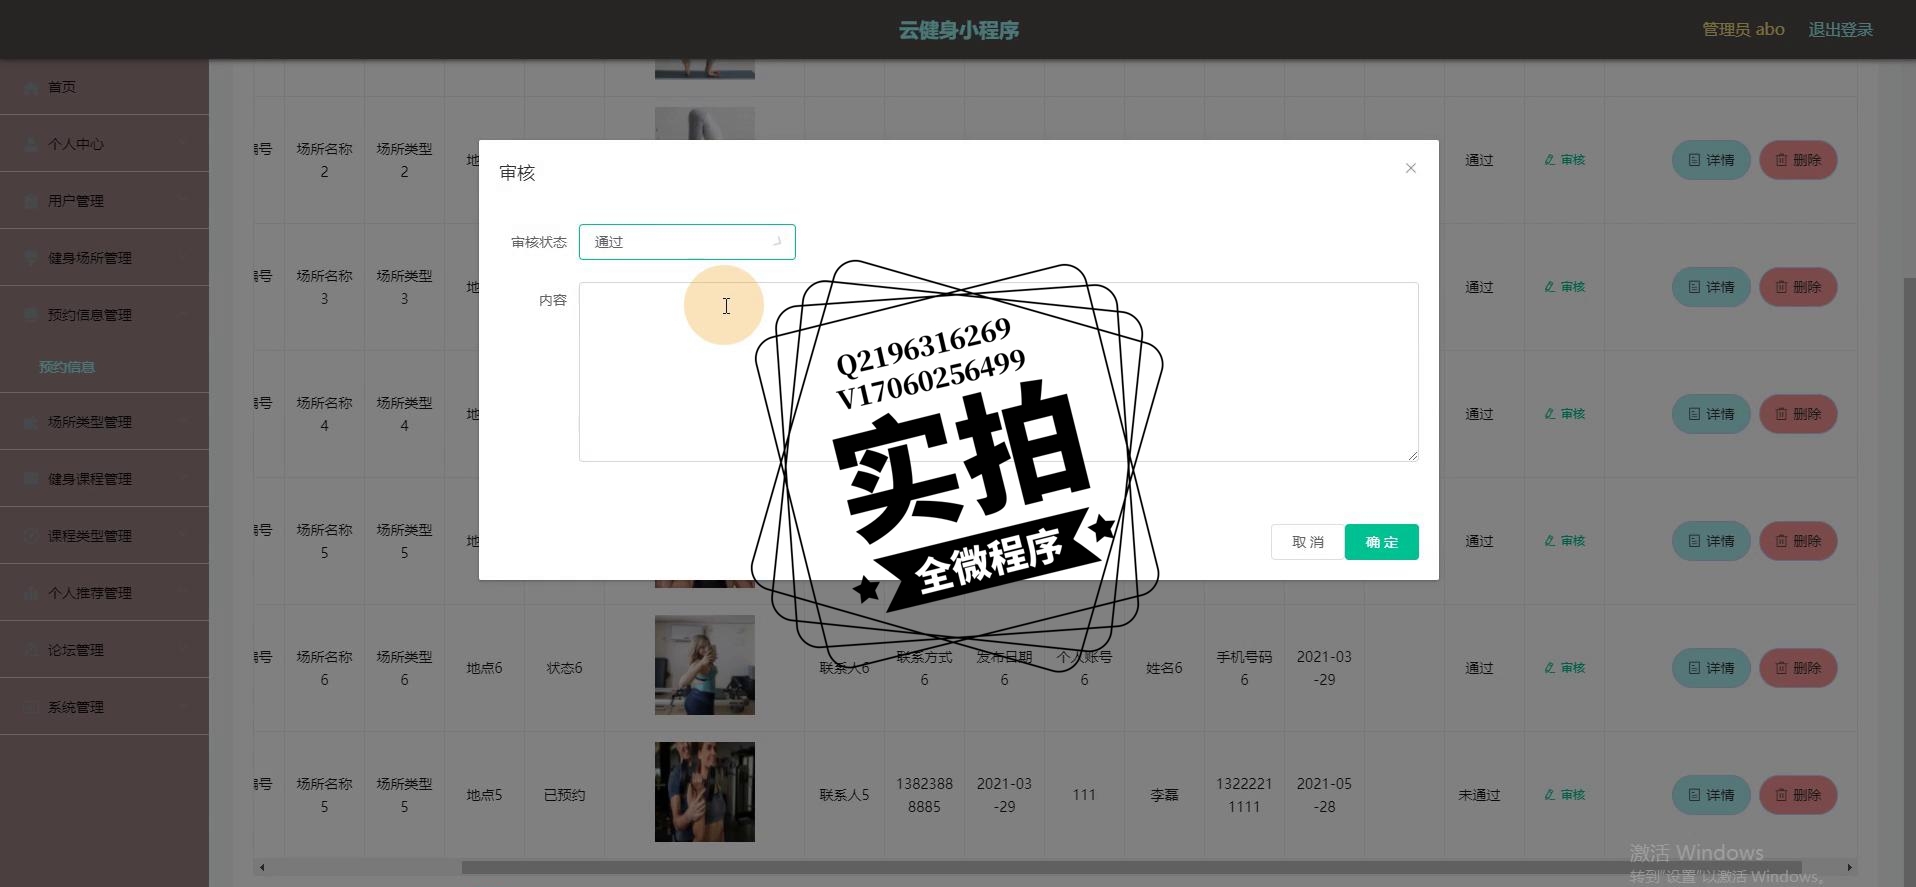Click the icon beside 用户管理
This screenshot has width=1916, height=887.
tap(31, 201)
